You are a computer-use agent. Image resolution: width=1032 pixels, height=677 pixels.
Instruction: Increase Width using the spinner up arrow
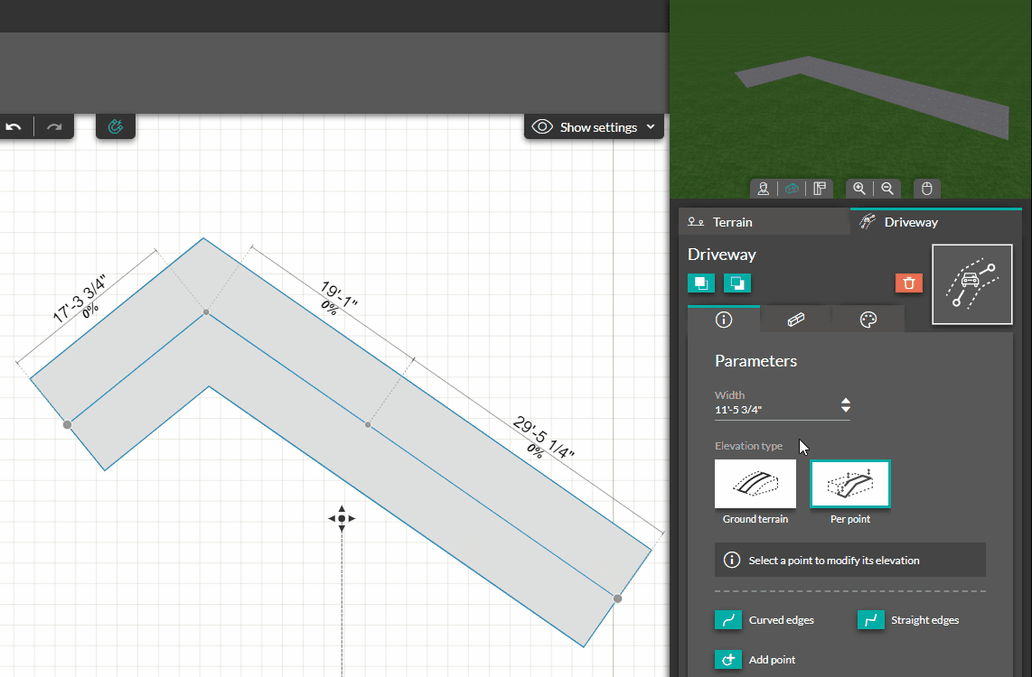(x=846, y=400)
